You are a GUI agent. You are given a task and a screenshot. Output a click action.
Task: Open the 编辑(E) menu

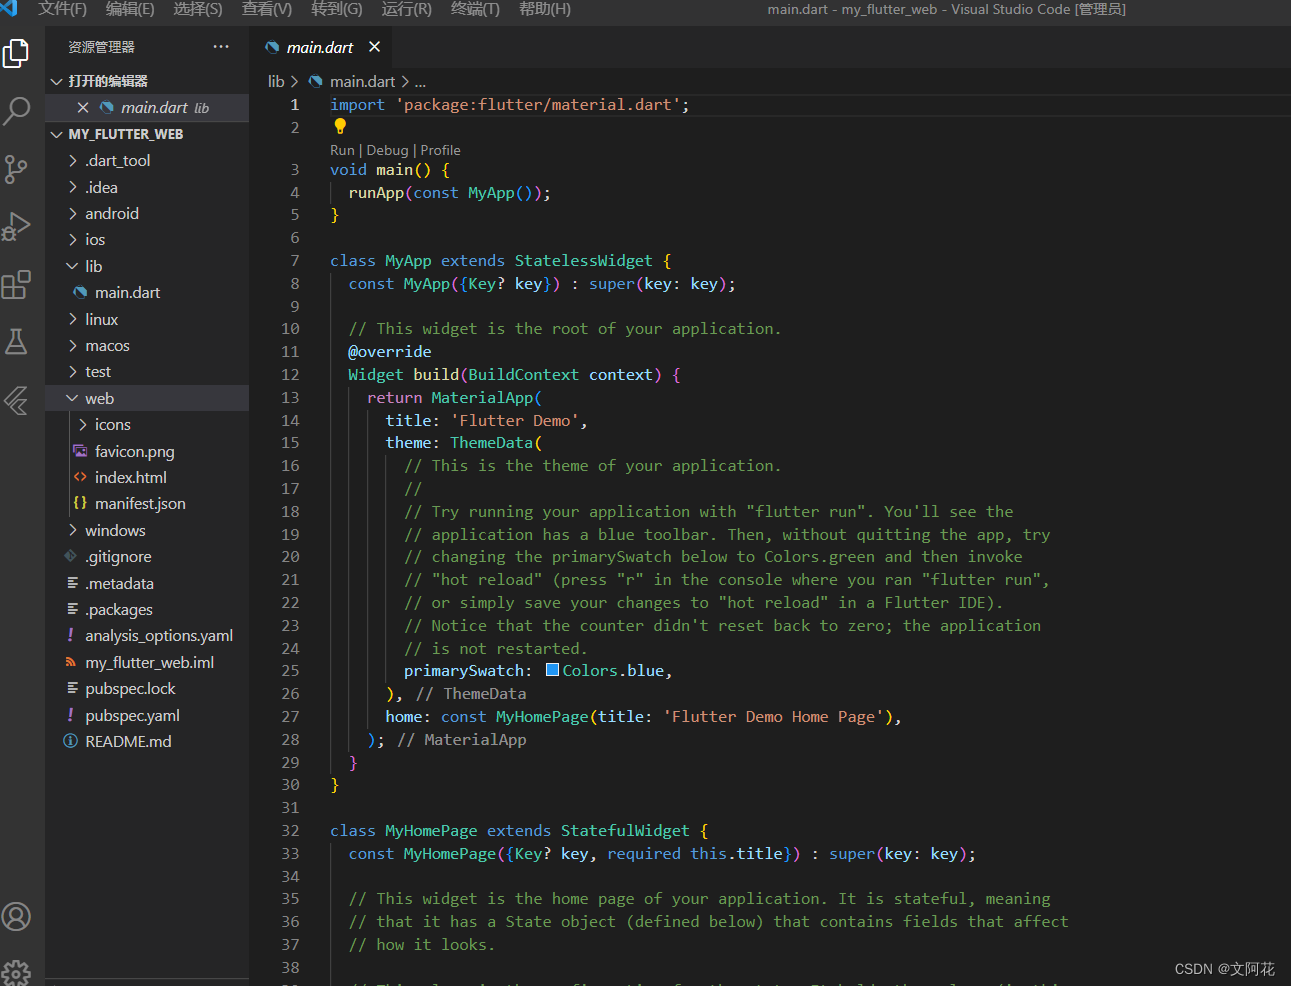(x=130, y=9)
